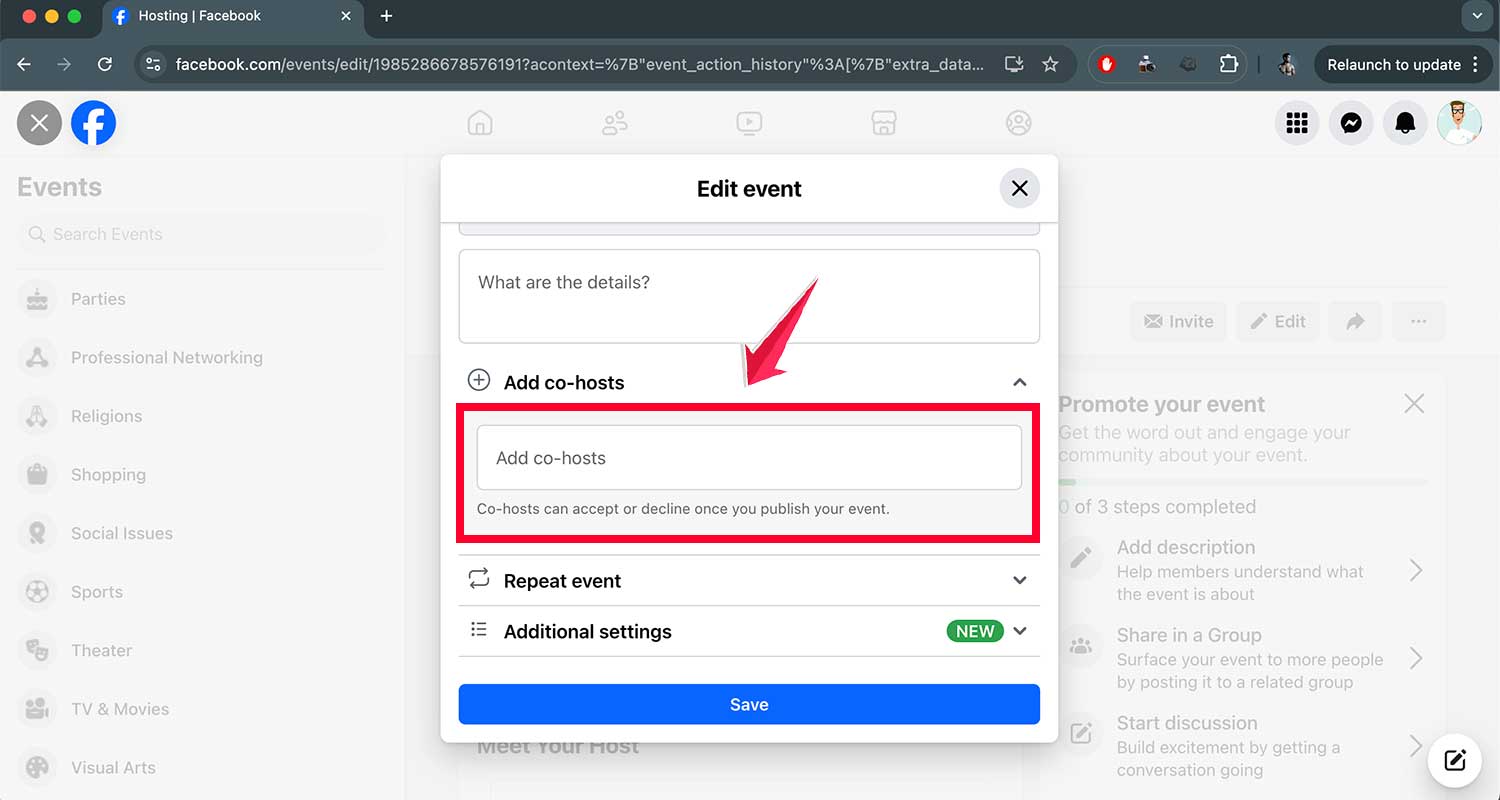Image resolution: width=1500 pixels, height=800 pixels.
Task: Click the Video feed icon
Action: tap(749, 122)
